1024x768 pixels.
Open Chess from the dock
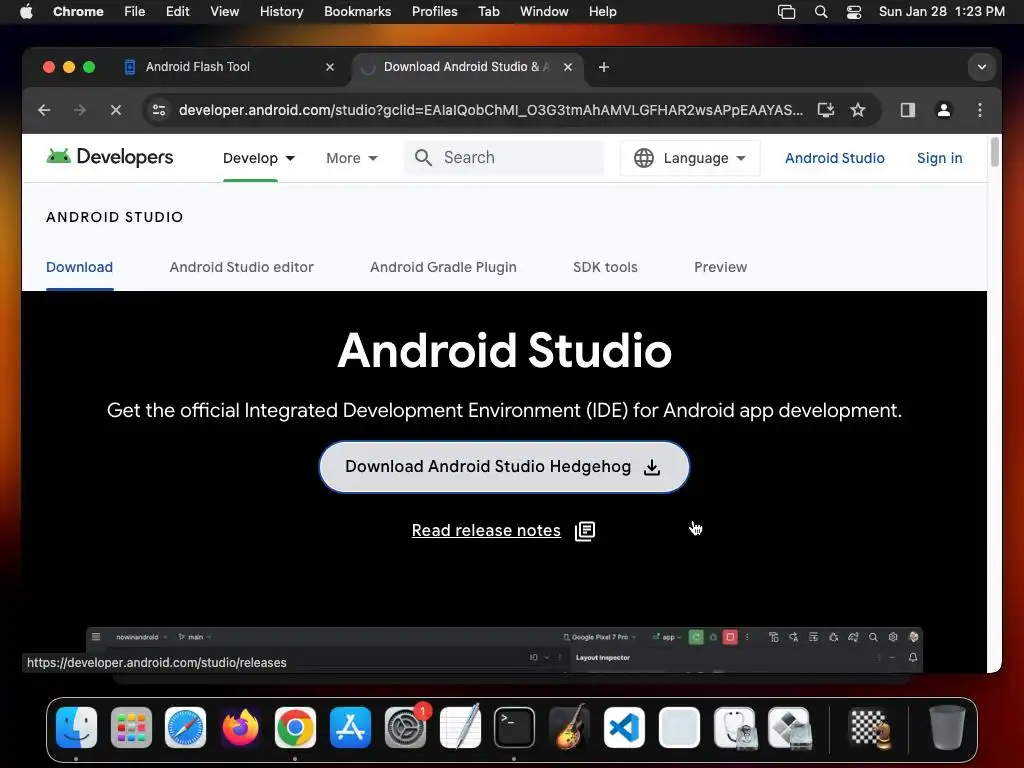[869, 727]
